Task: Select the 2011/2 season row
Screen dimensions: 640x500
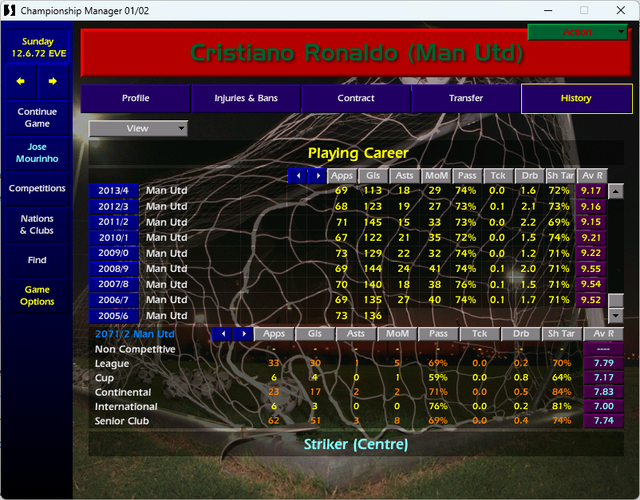Action: (x=113, y=222)
